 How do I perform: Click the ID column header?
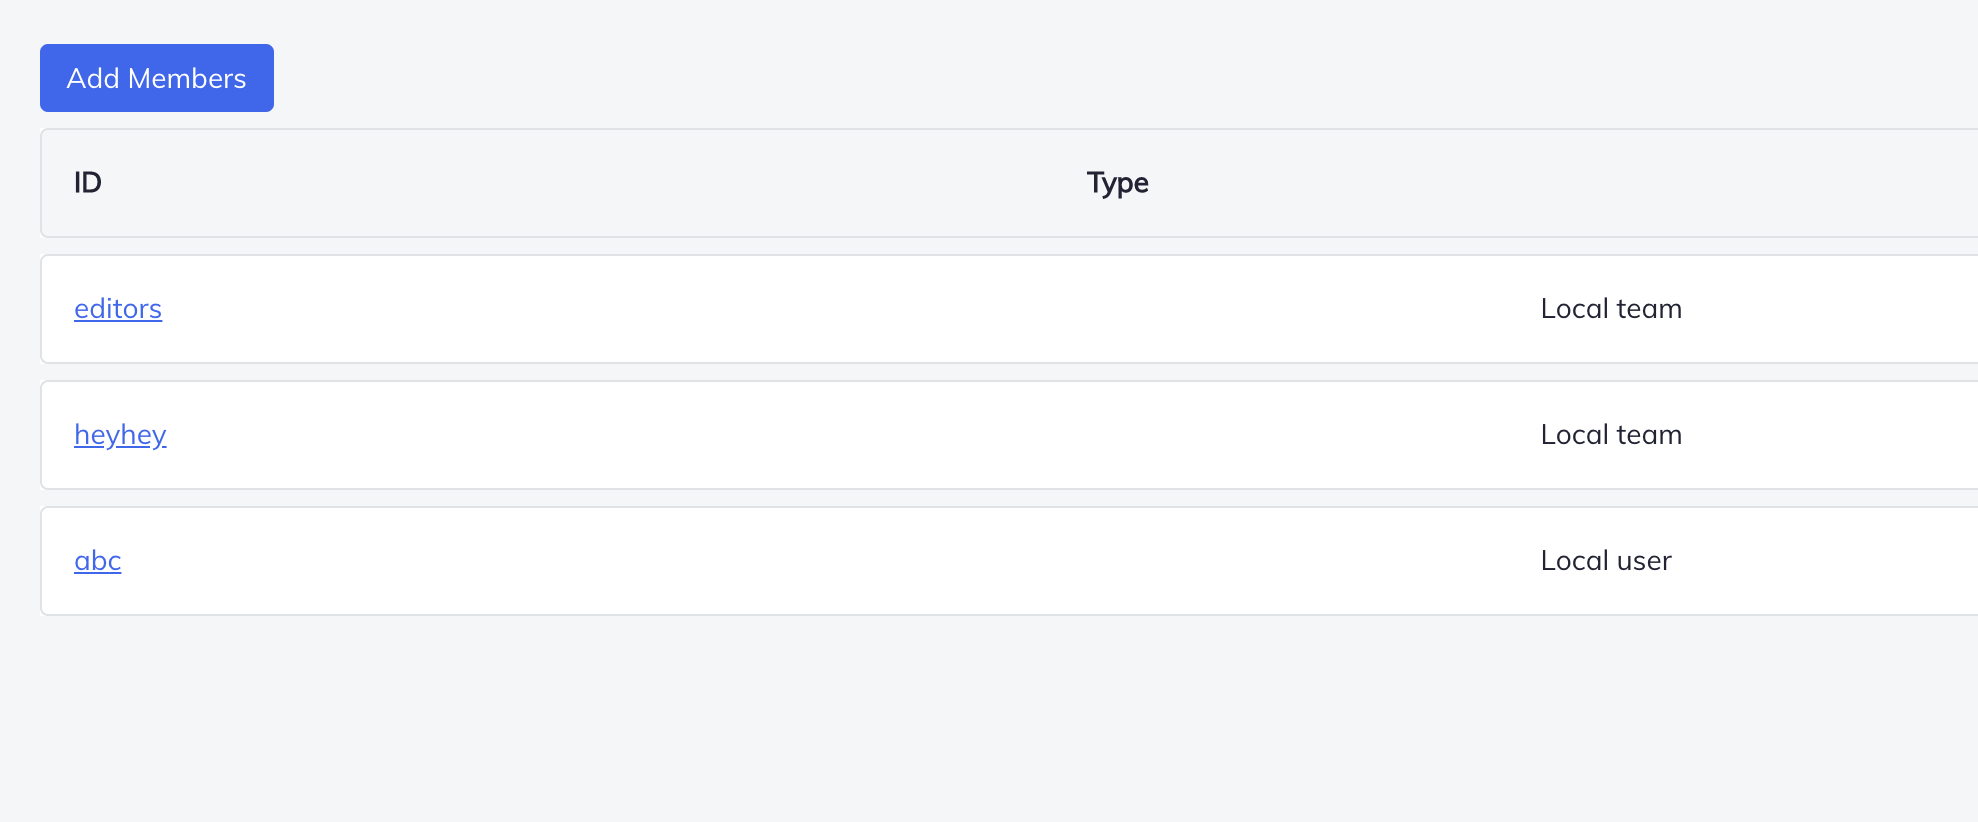(x=87, y=183)
